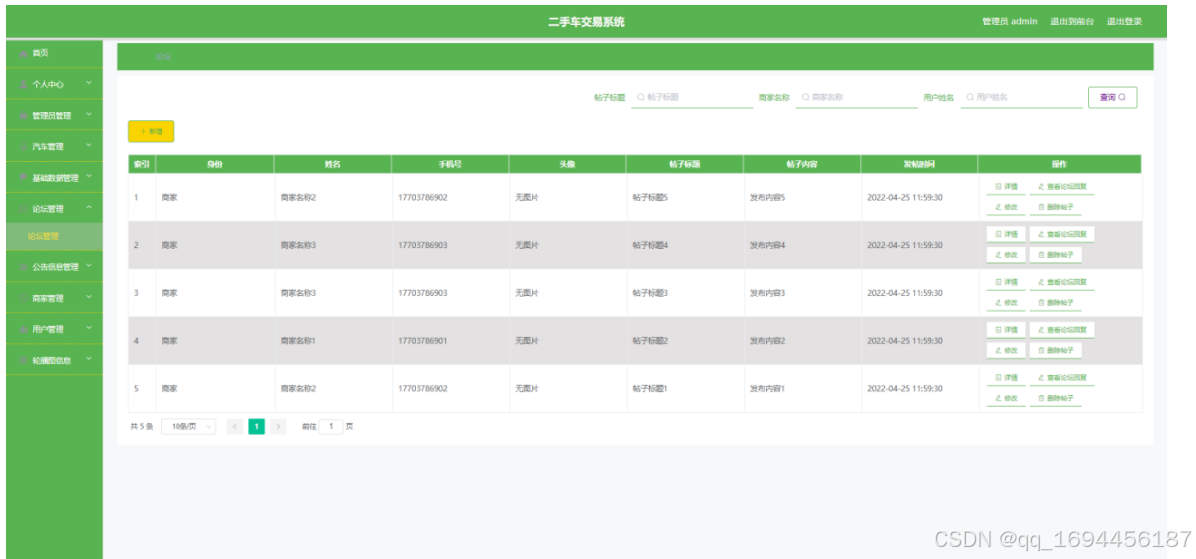Click 删除帖子 for the 帖子标题2 row
Image resolution: width=1196 pixels, height=559 pixels.
click(1056, 350)
